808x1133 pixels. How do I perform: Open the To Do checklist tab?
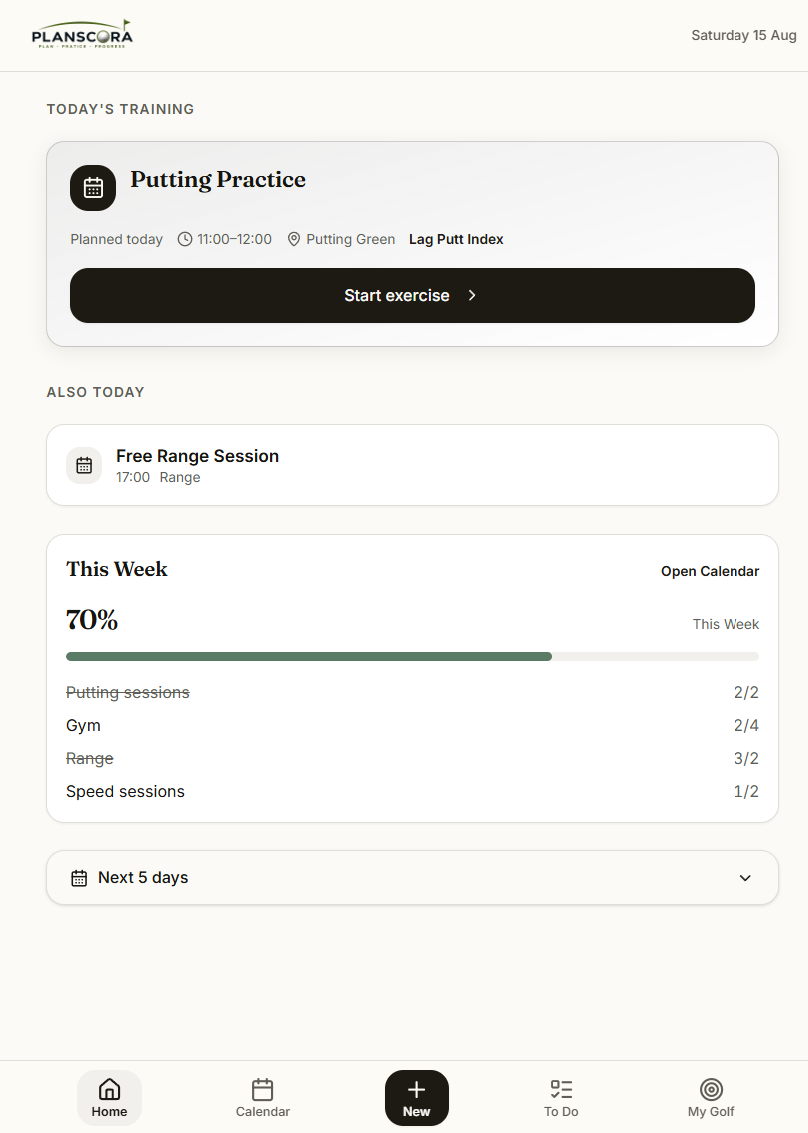pos(561,1098)
